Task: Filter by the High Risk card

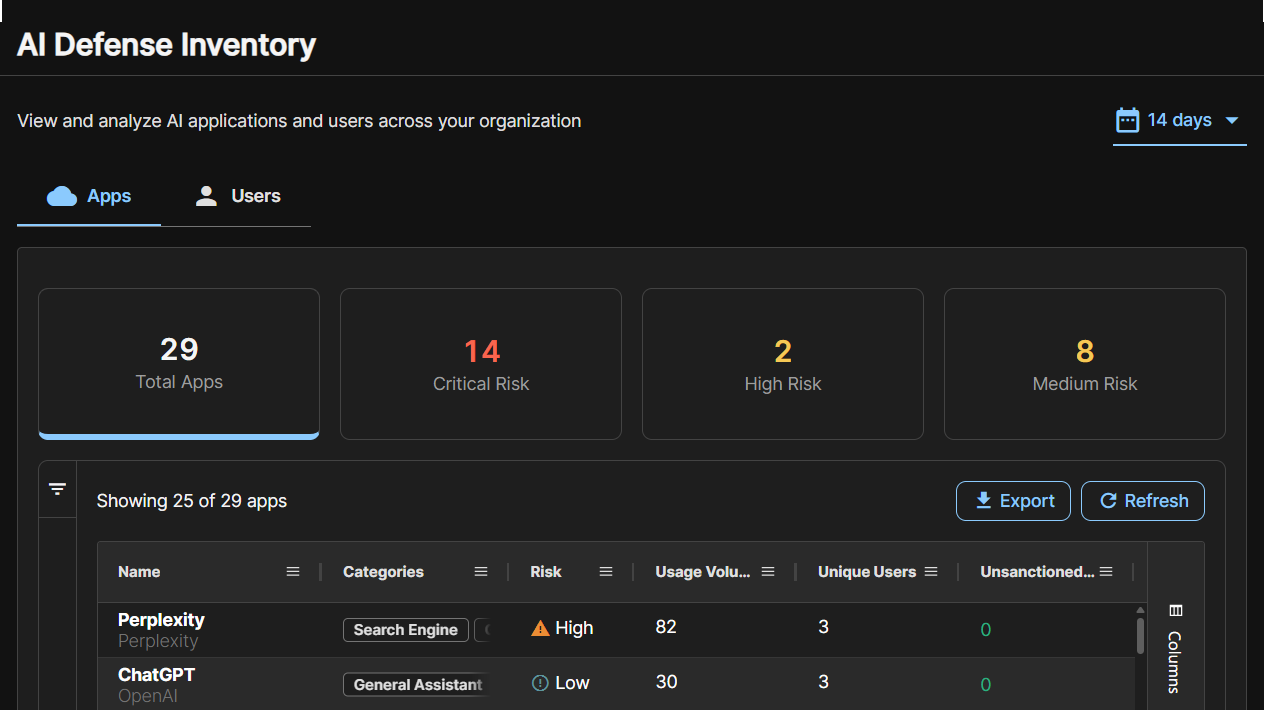Action: pyautogui.click(x=783, y=364)
